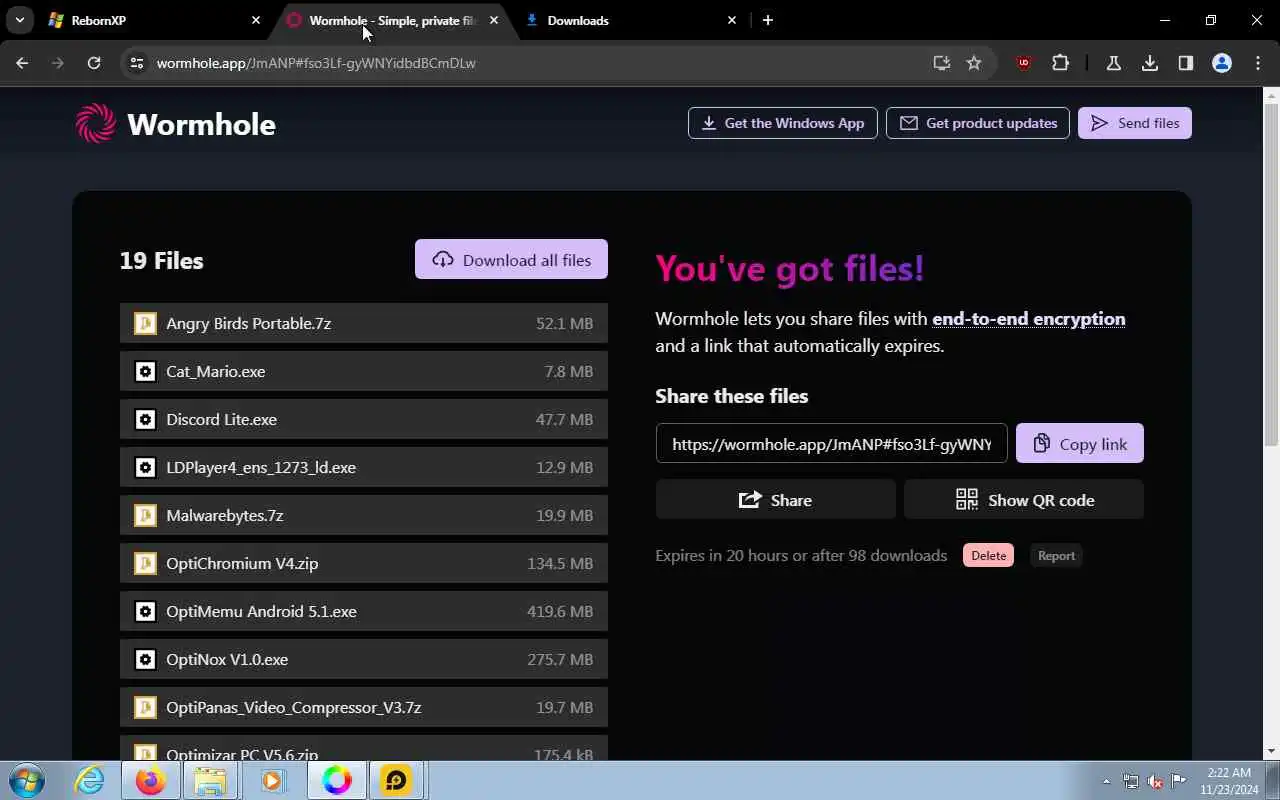Screen dimensions: 1280x800
Task: Select the Wormhole browser tab
Action: coord(393,20)
